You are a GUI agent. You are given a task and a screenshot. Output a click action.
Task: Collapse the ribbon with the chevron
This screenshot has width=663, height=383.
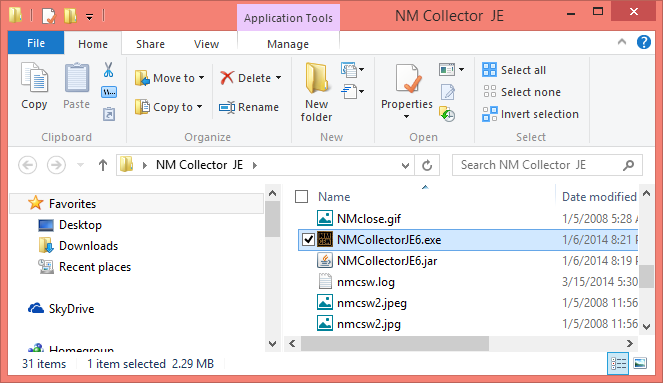(x=622, y=42)
